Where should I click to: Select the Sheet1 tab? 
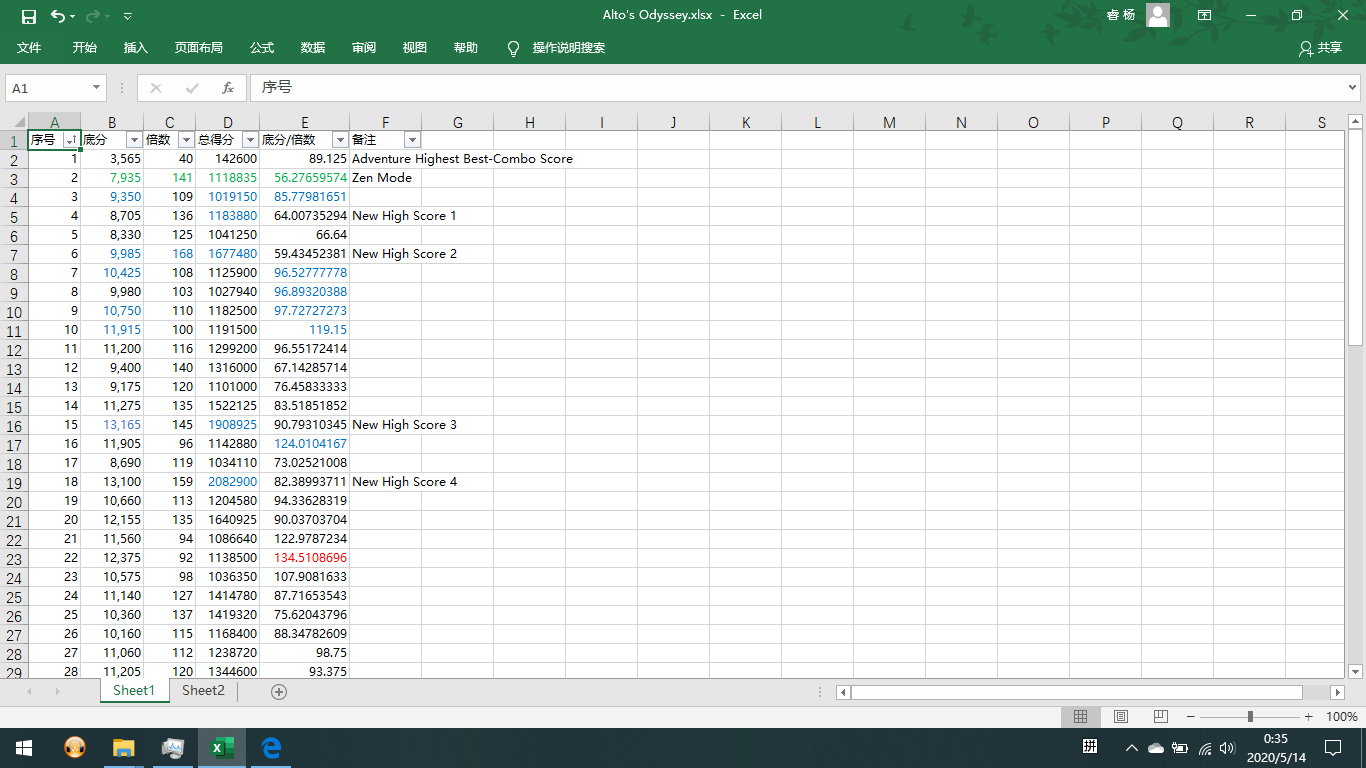tap(134, 691)
